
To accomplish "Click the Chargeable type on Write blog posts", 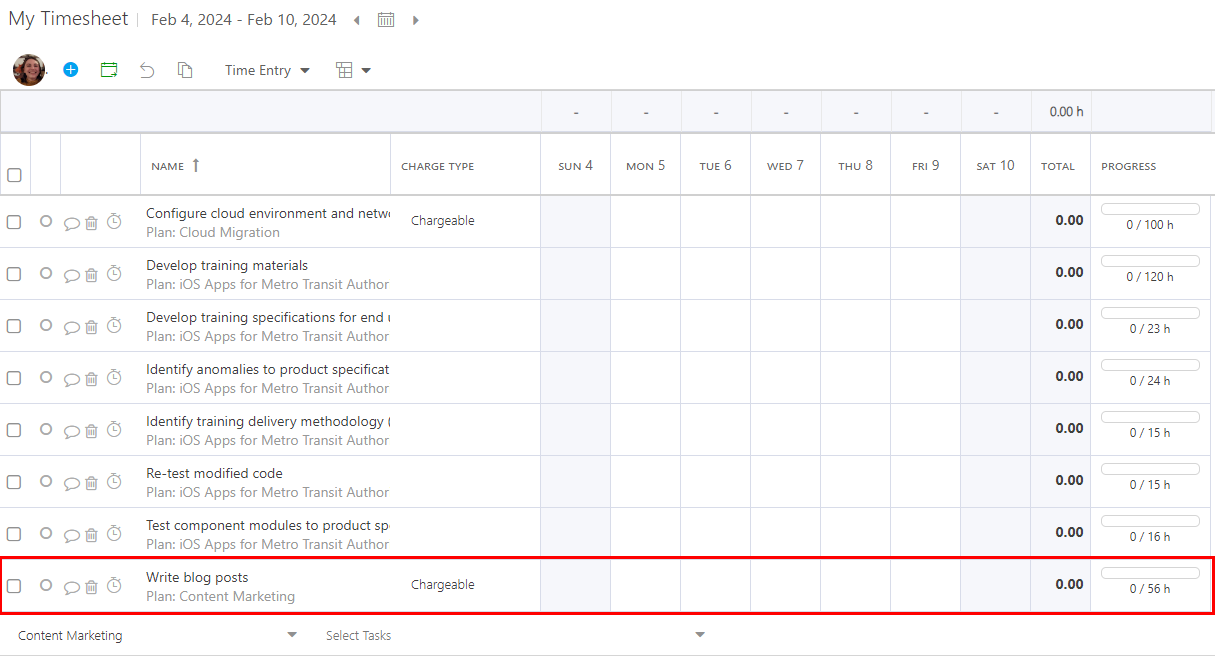I will (x=443, y=585).
